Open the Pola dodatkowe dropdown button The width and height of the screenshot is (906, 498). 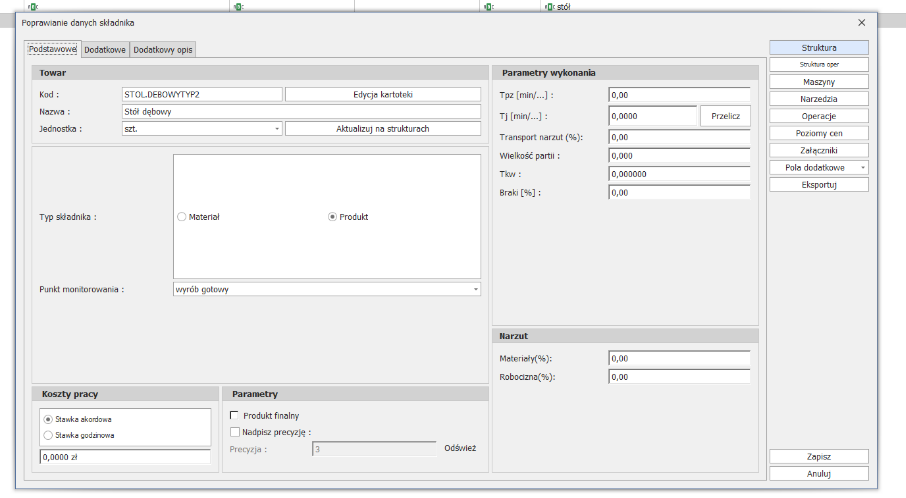coord(862,167)
